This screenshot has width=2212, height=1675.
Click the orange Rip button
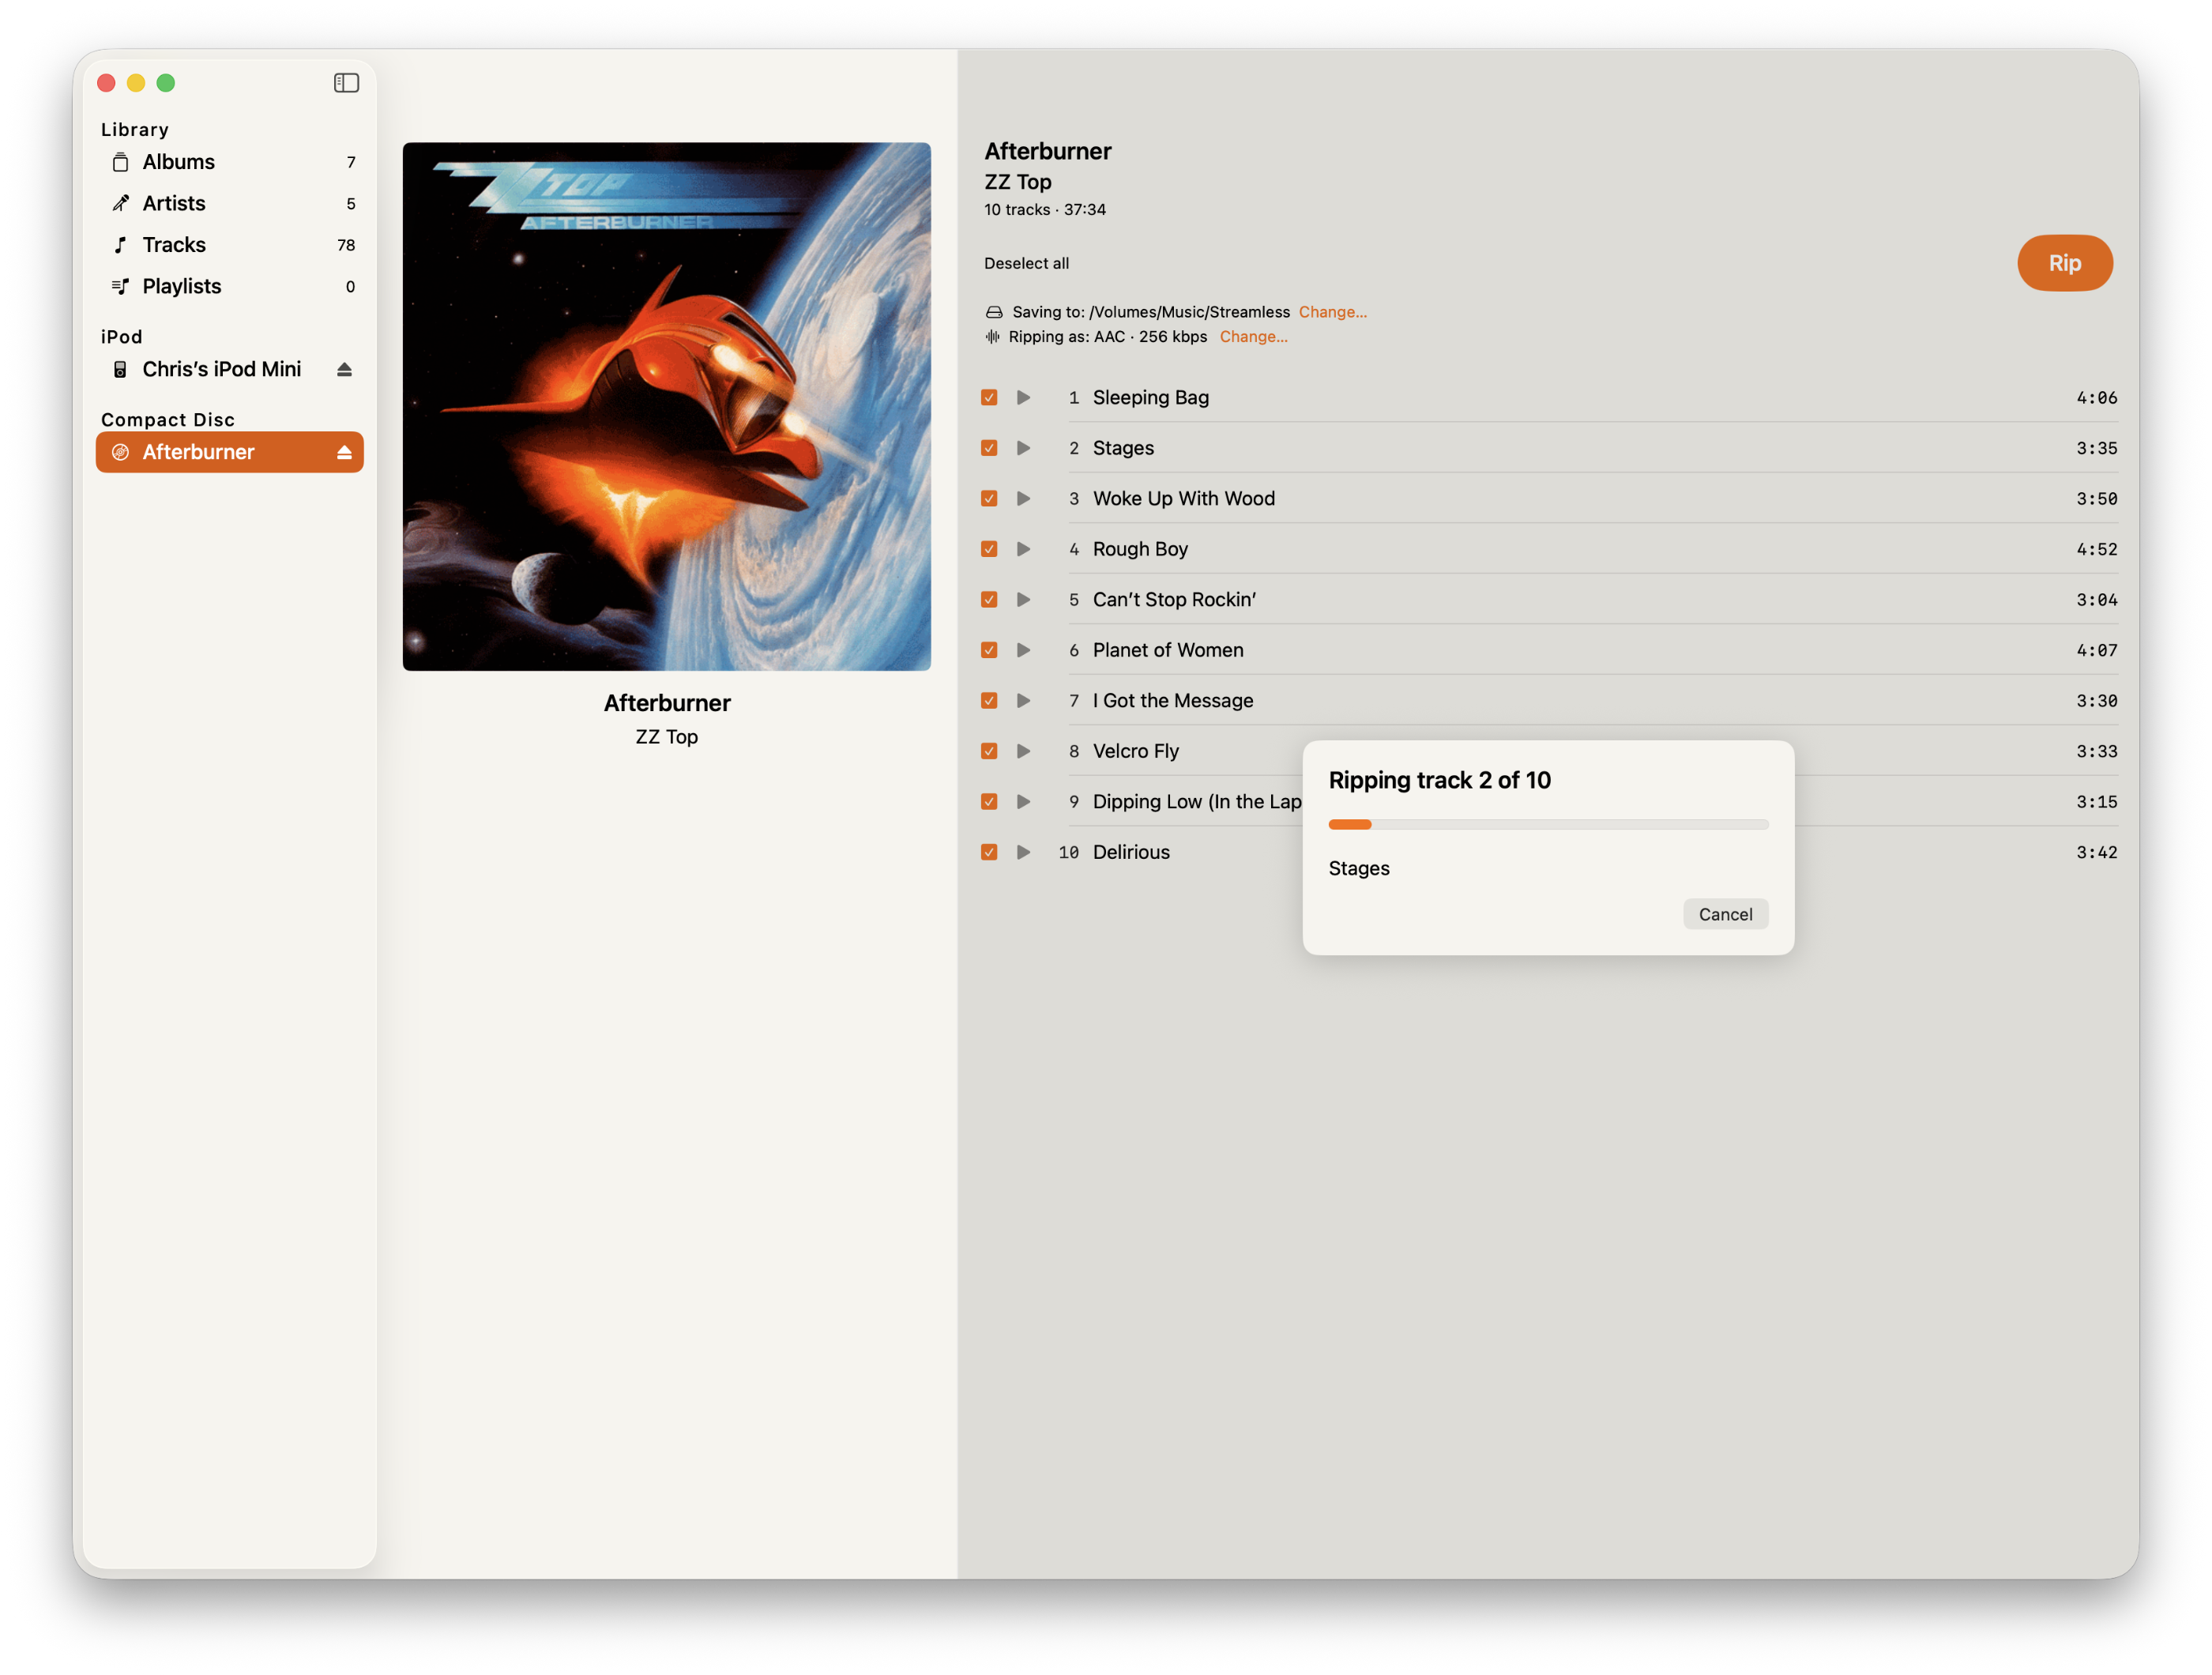[2064, 263]
